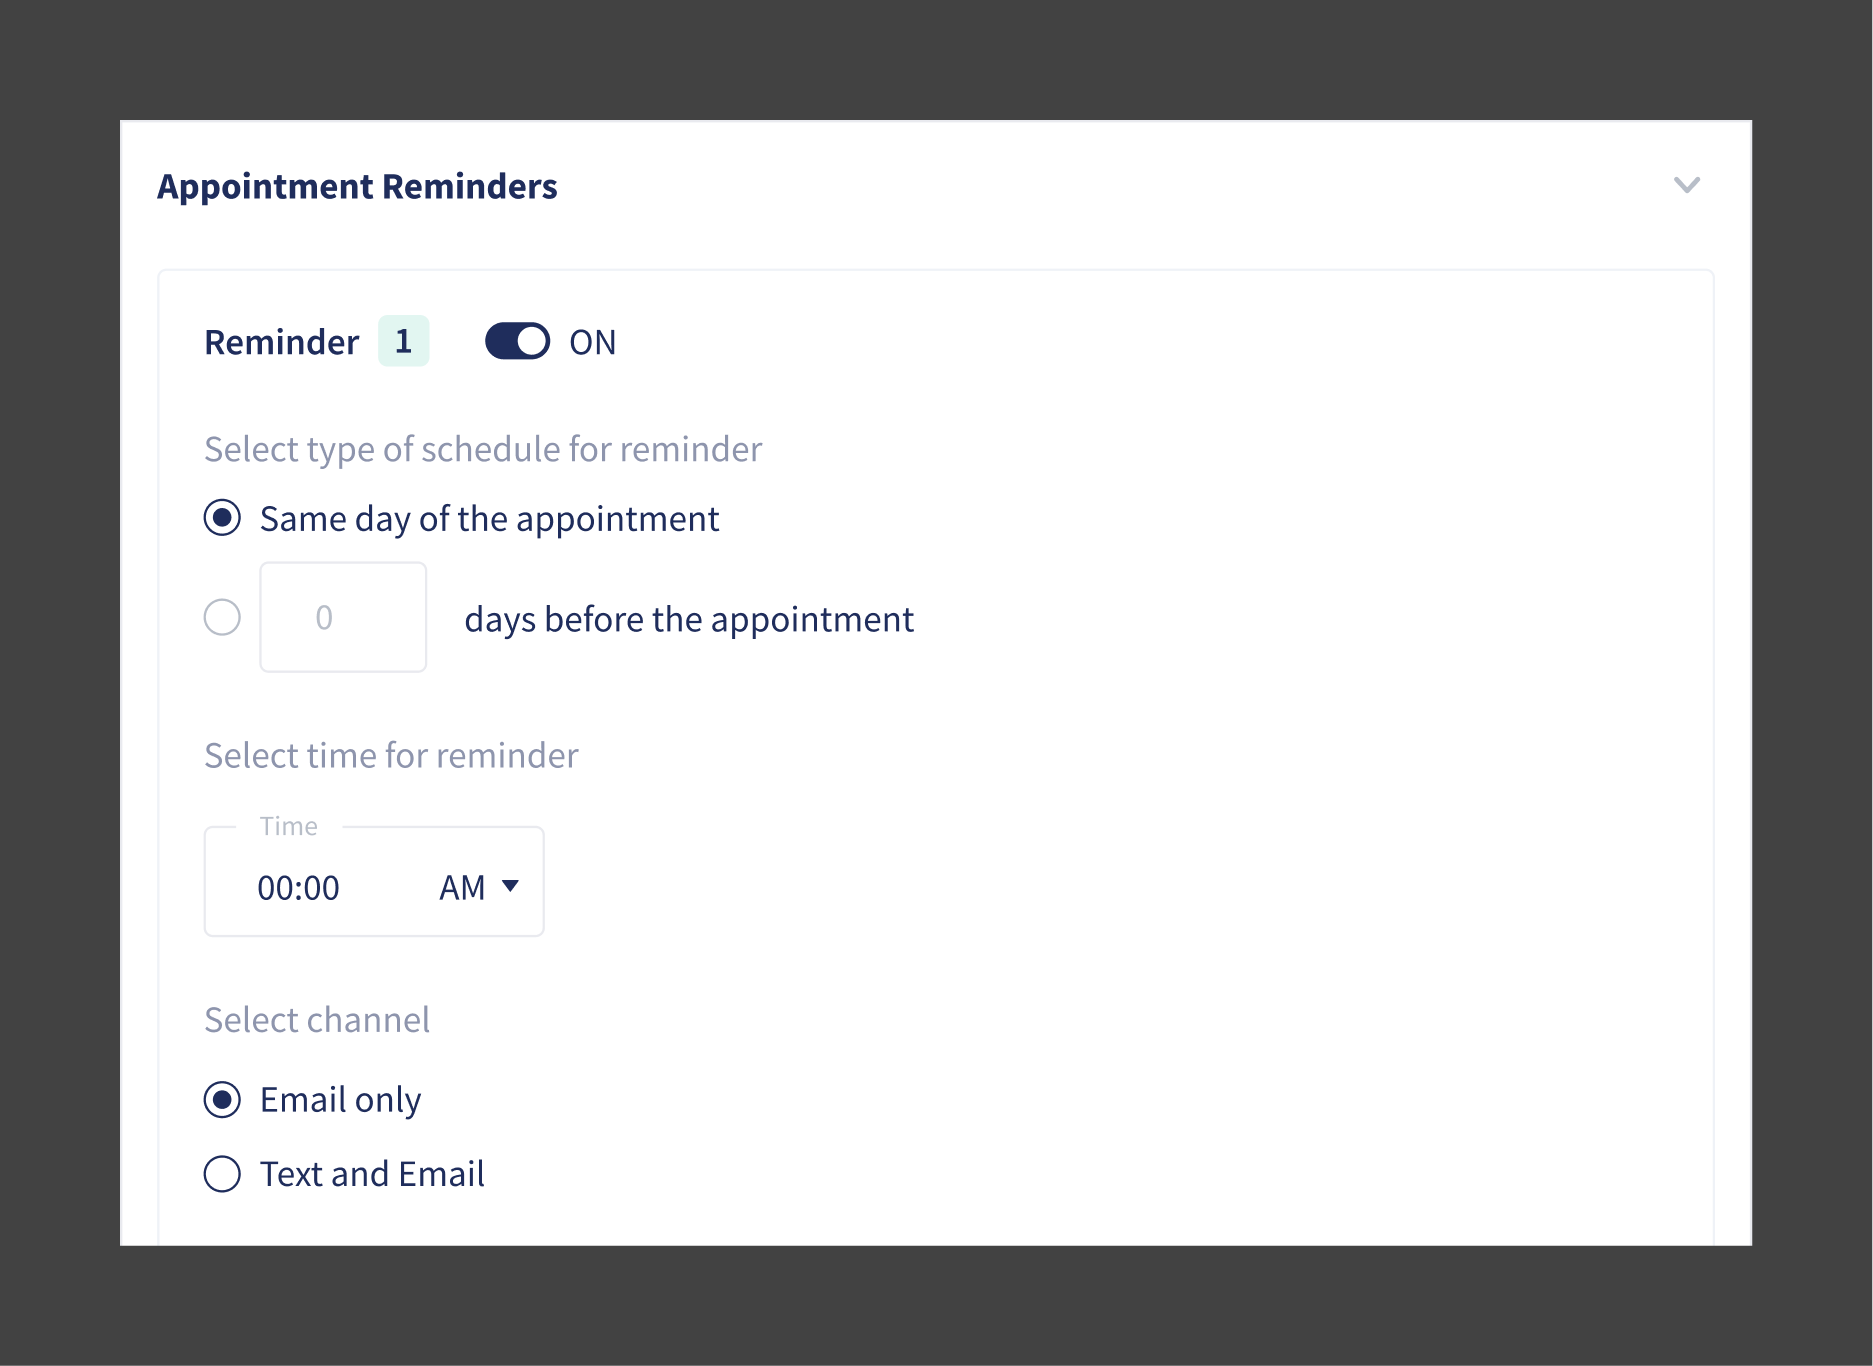Click the Time field showing 00:00
Viewport: 1873px width, 1366px height.
pos(299,886)
